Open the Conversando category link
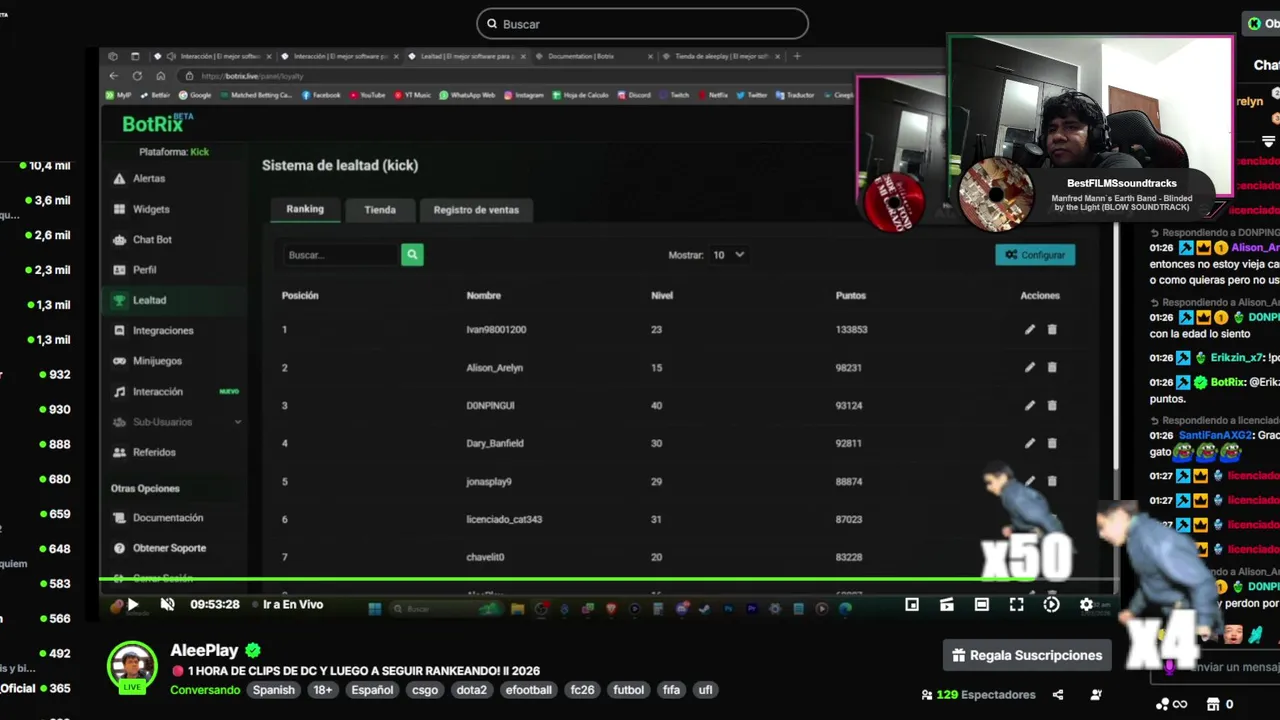1280x720 pixels. (x=205, y=690)
